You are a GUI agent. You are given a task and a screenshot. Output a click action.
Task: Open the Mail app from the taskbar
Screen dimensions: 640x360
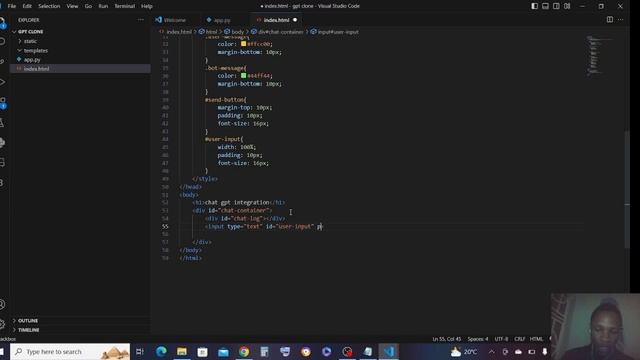(x=223, y=351)
